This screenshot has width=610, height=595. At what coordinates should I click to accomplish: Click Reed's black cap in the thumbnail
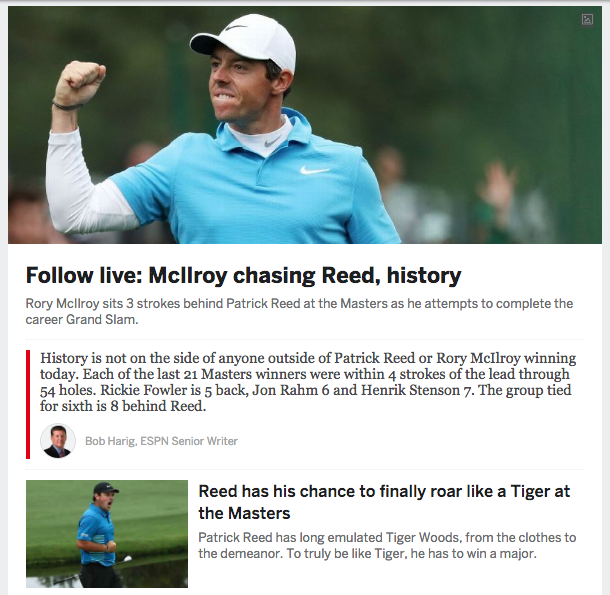click(105, 488)
